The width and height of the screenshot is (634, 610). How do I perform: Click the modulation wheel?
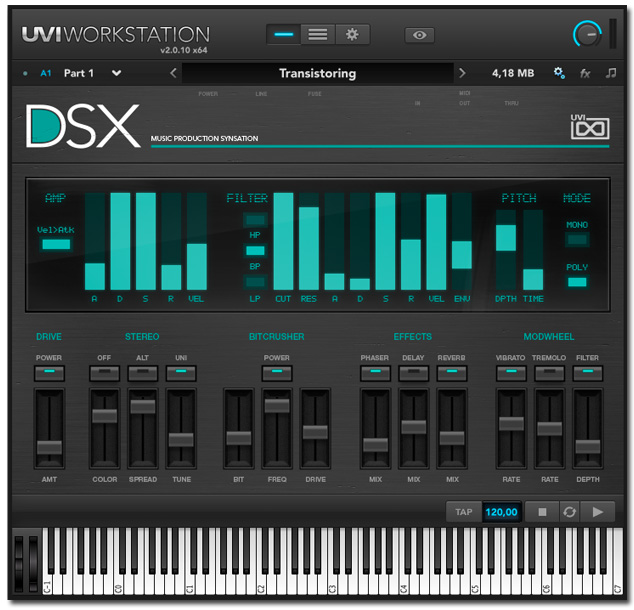[33, 564]
